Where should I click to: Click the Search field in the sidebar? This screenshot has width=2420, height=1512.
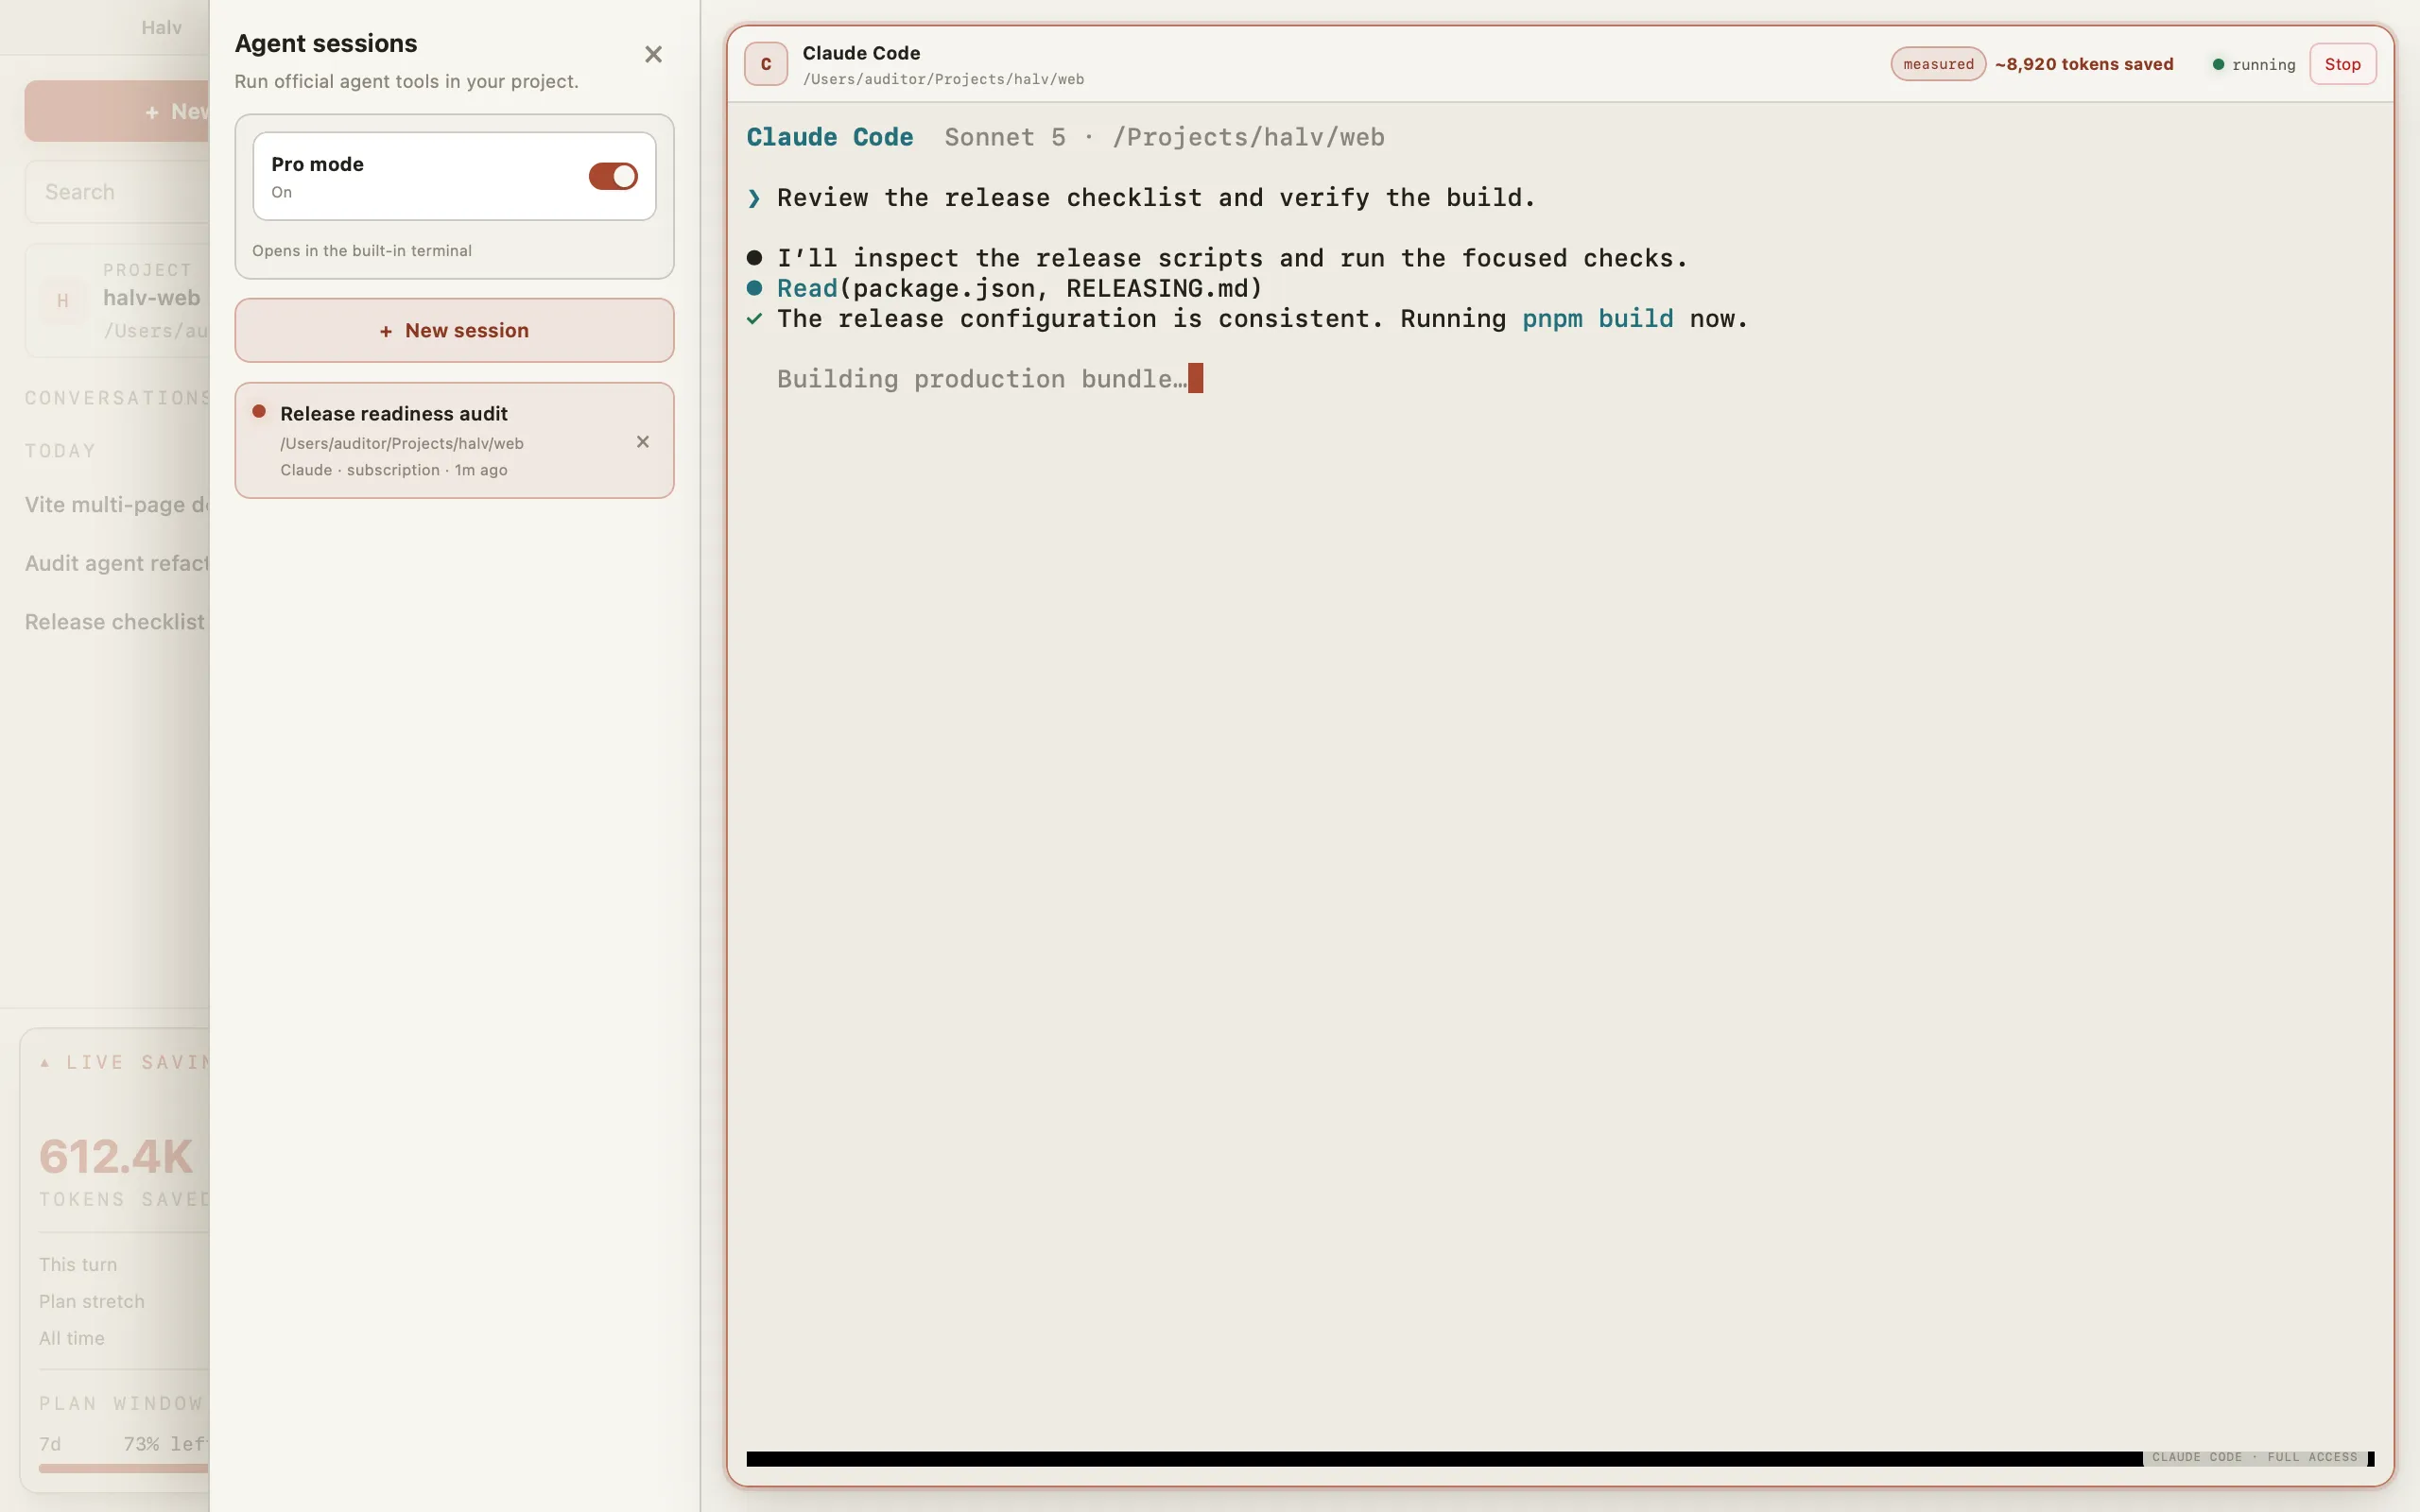(x=117, y=192)
